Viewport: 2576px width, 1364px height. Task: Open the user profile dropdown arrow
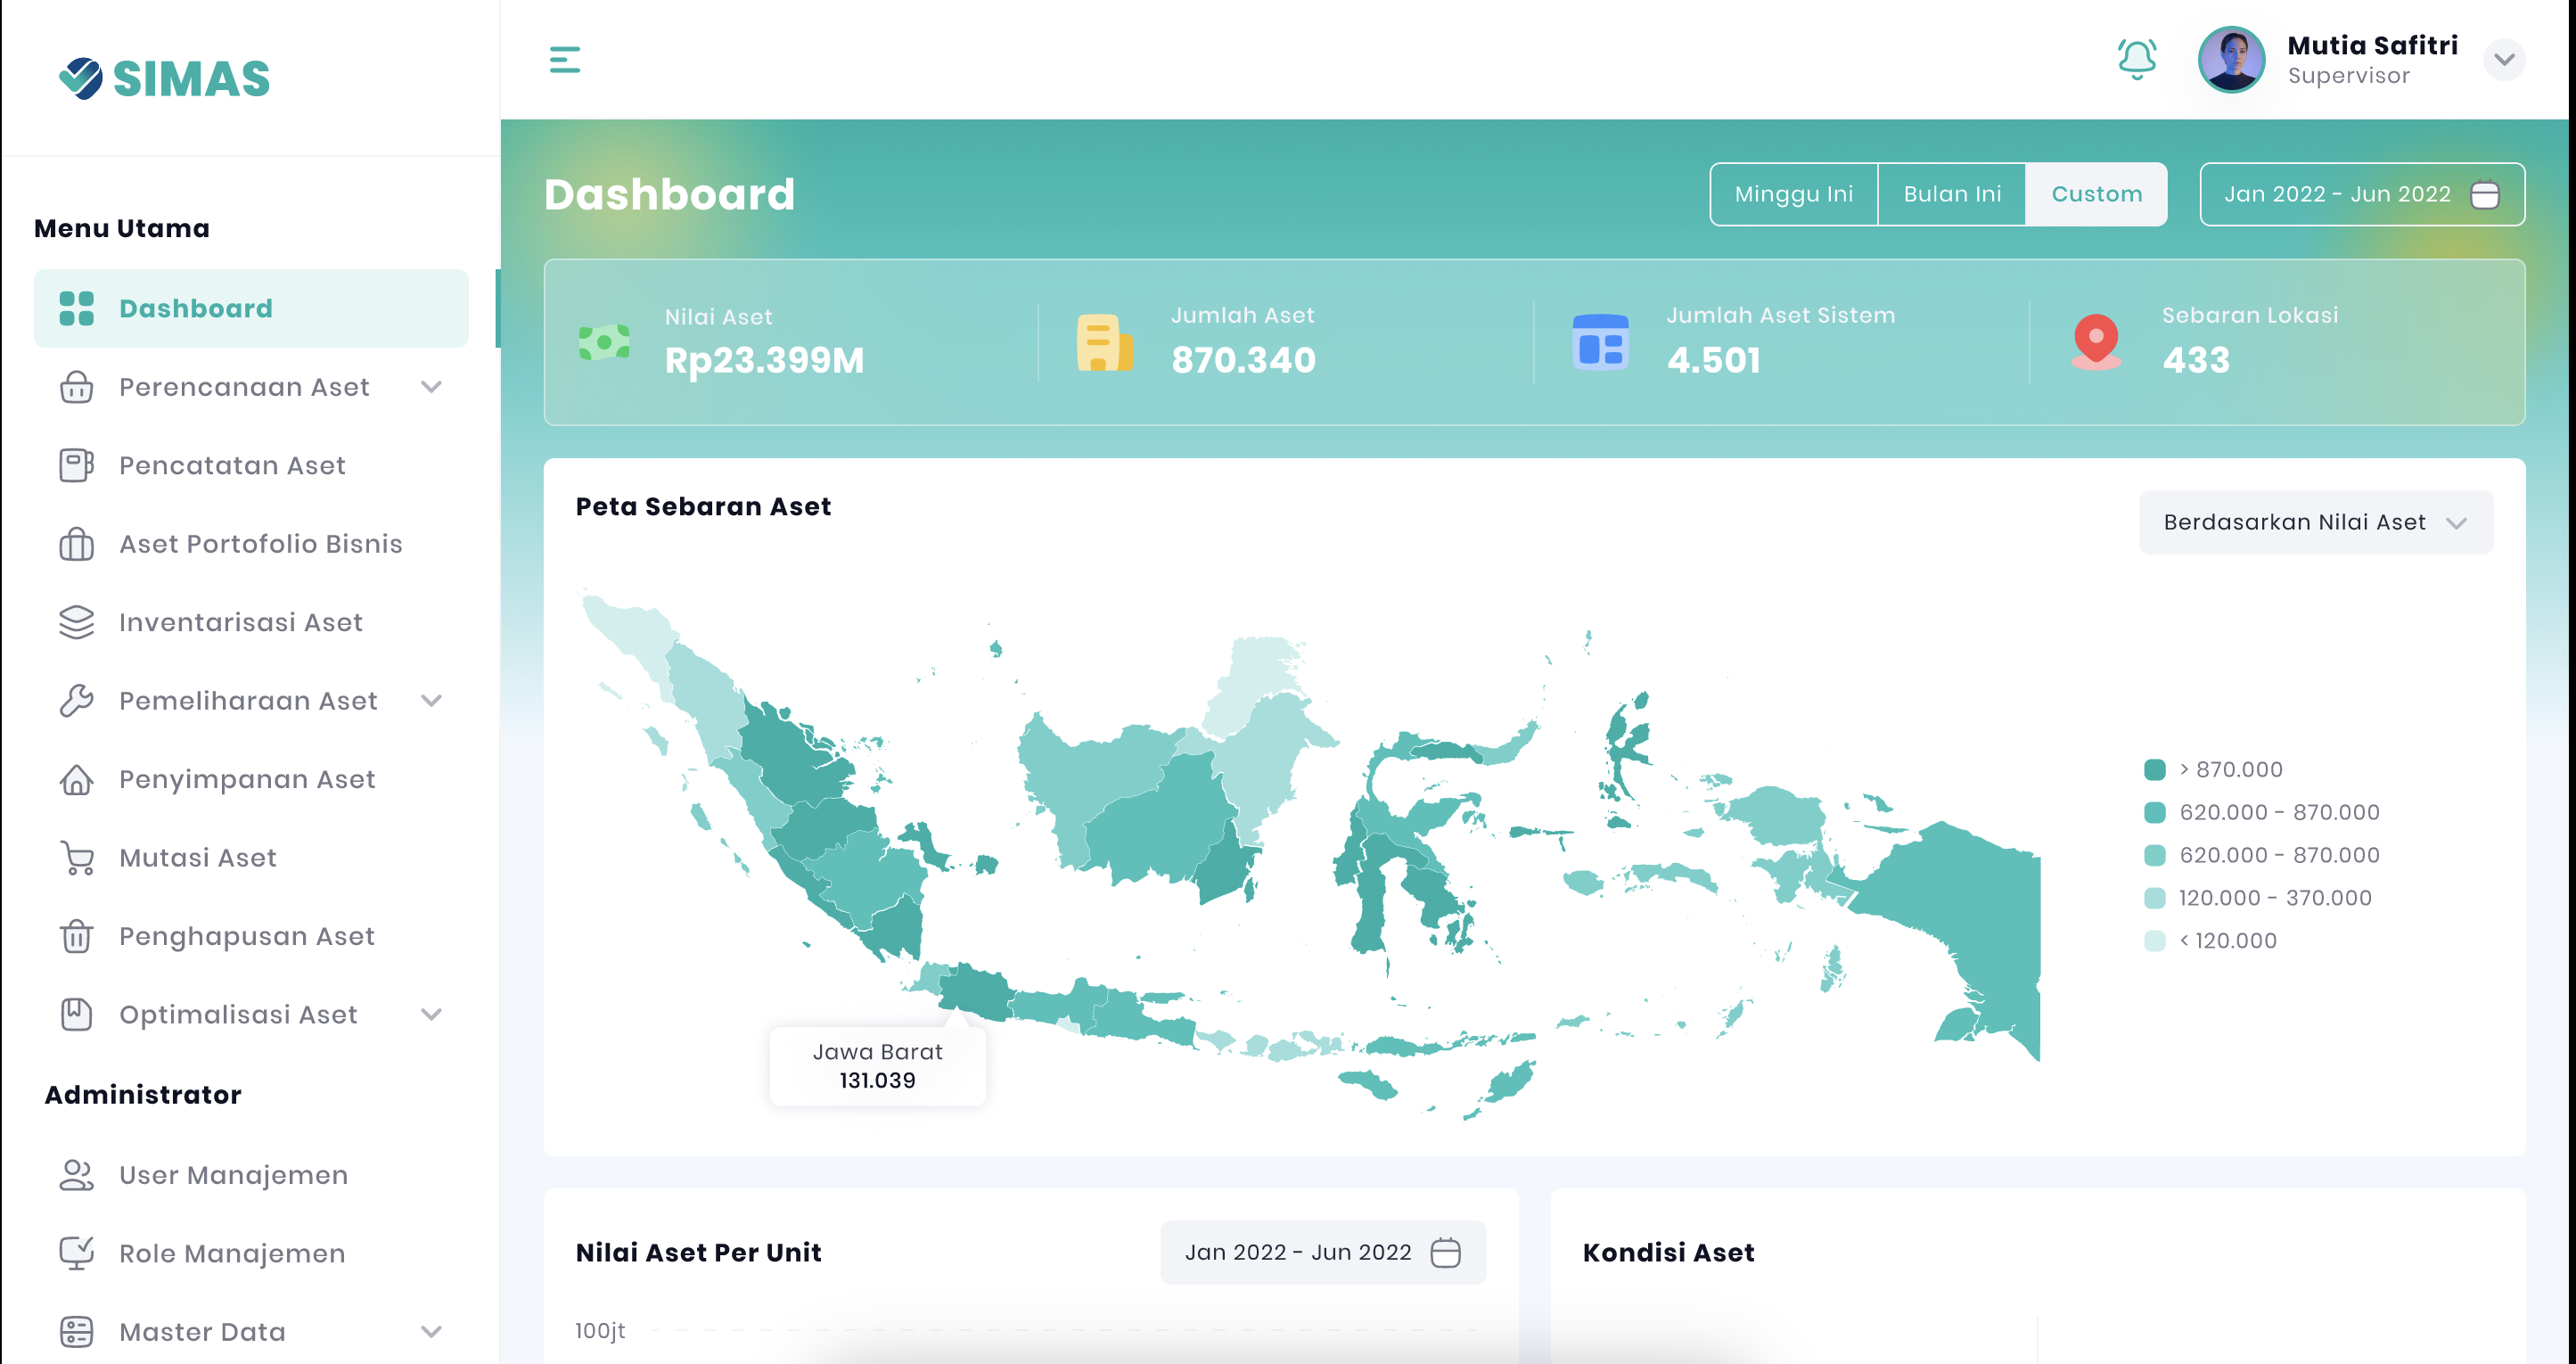pyautogui.click(x=2503, y=60)
